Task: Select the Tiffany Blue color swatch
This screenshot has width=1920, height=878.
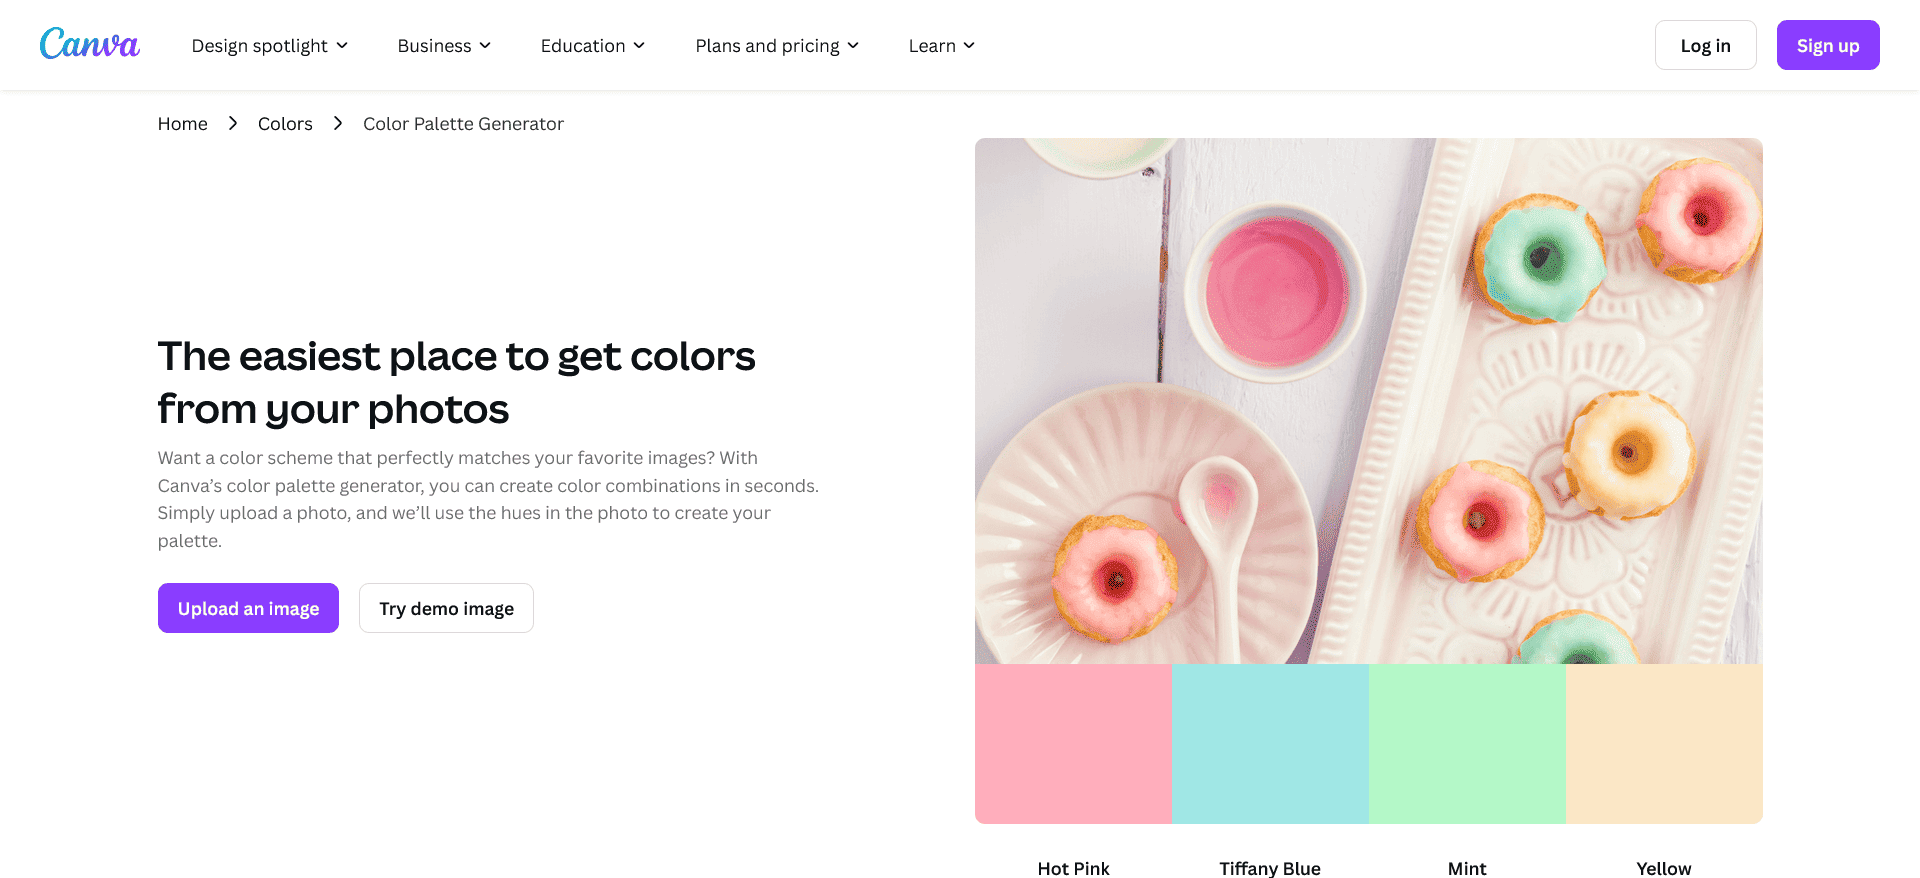Action: point(1270,743)
